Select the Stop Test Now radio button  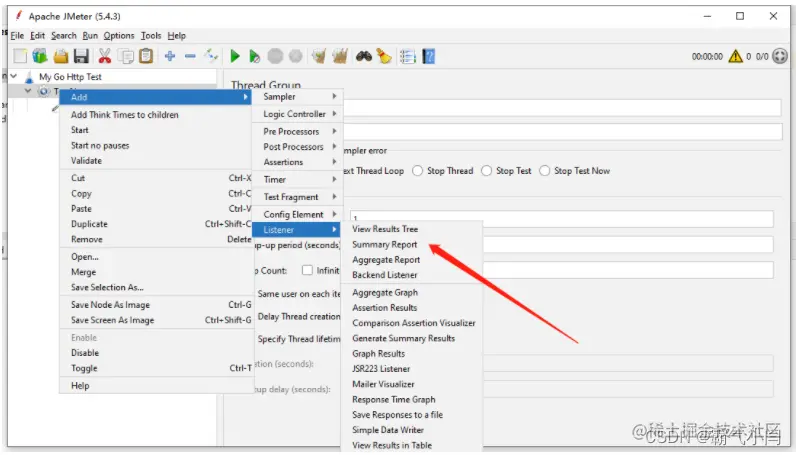coord(545,171)
